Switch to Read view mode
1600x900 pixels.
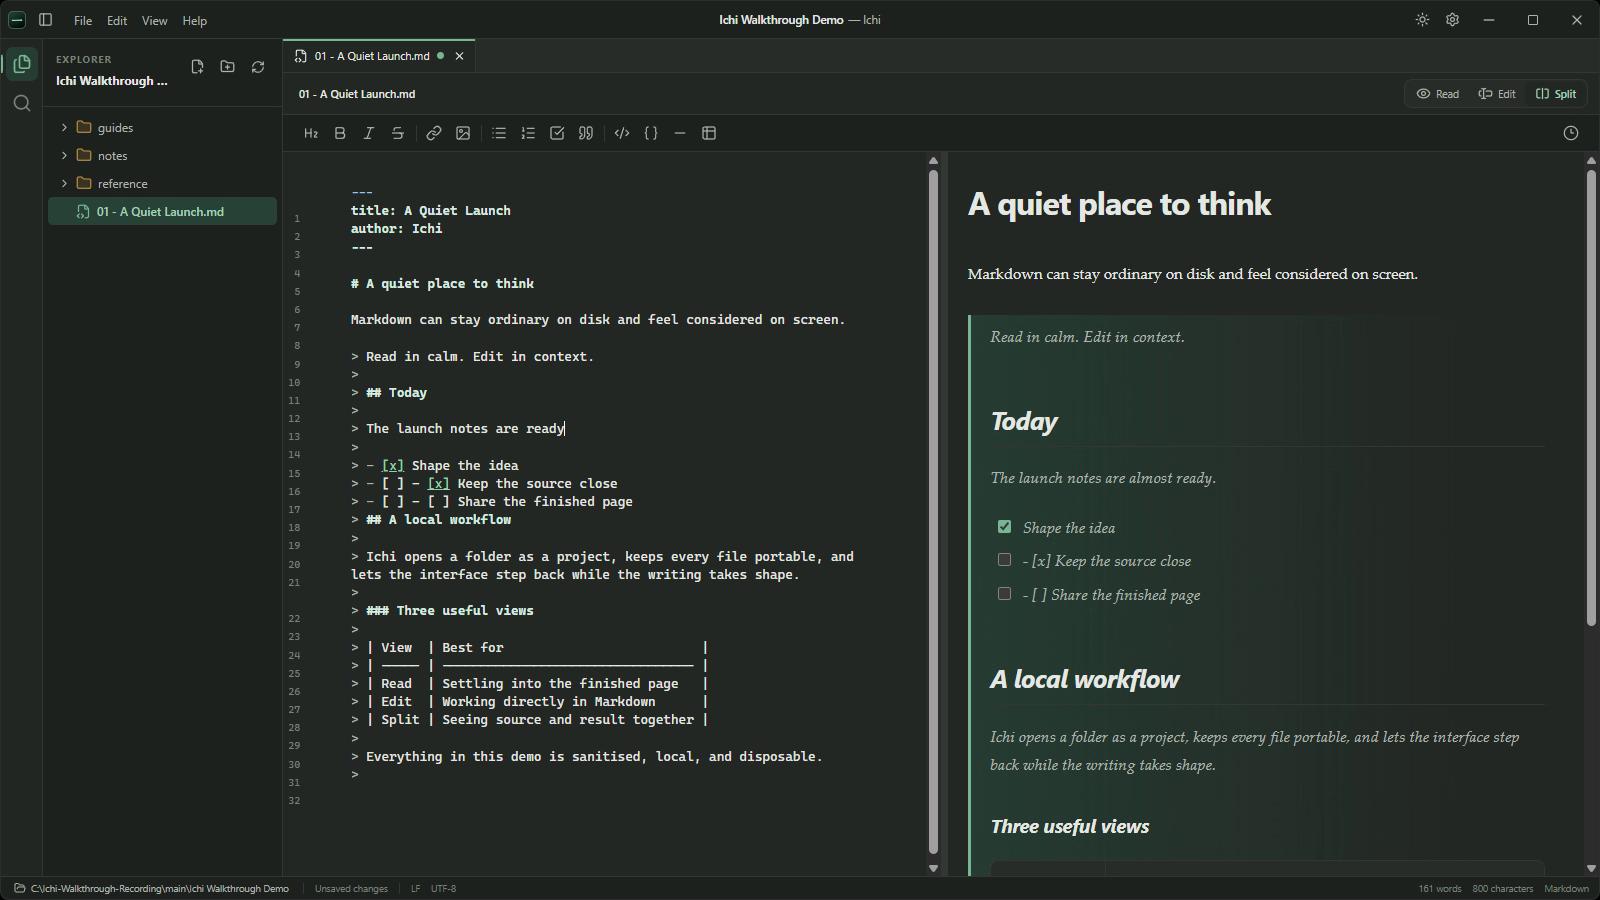click(x=1438, y=94)
